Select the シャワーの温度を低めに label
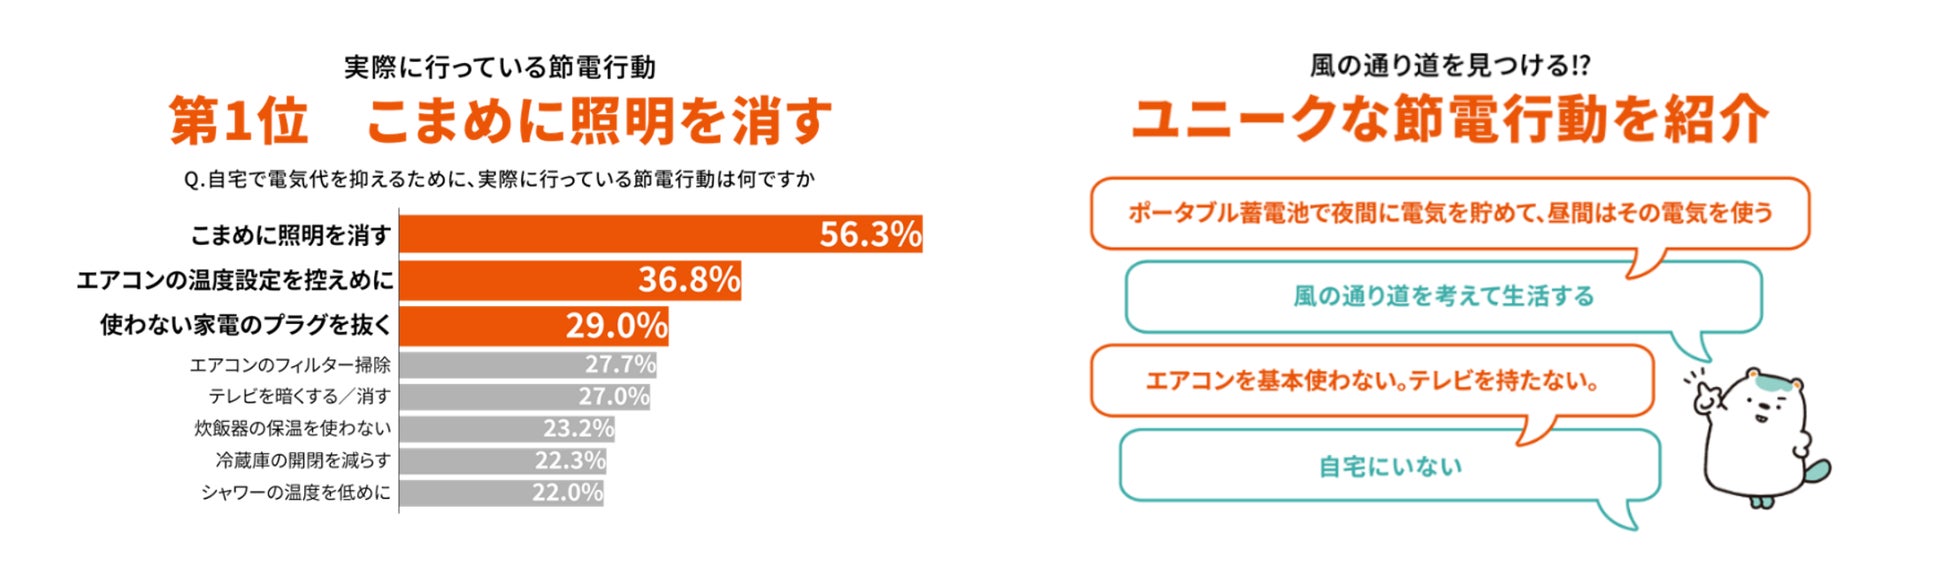Viewport: 1950px width, 568px height. click(x=296, y=492)
